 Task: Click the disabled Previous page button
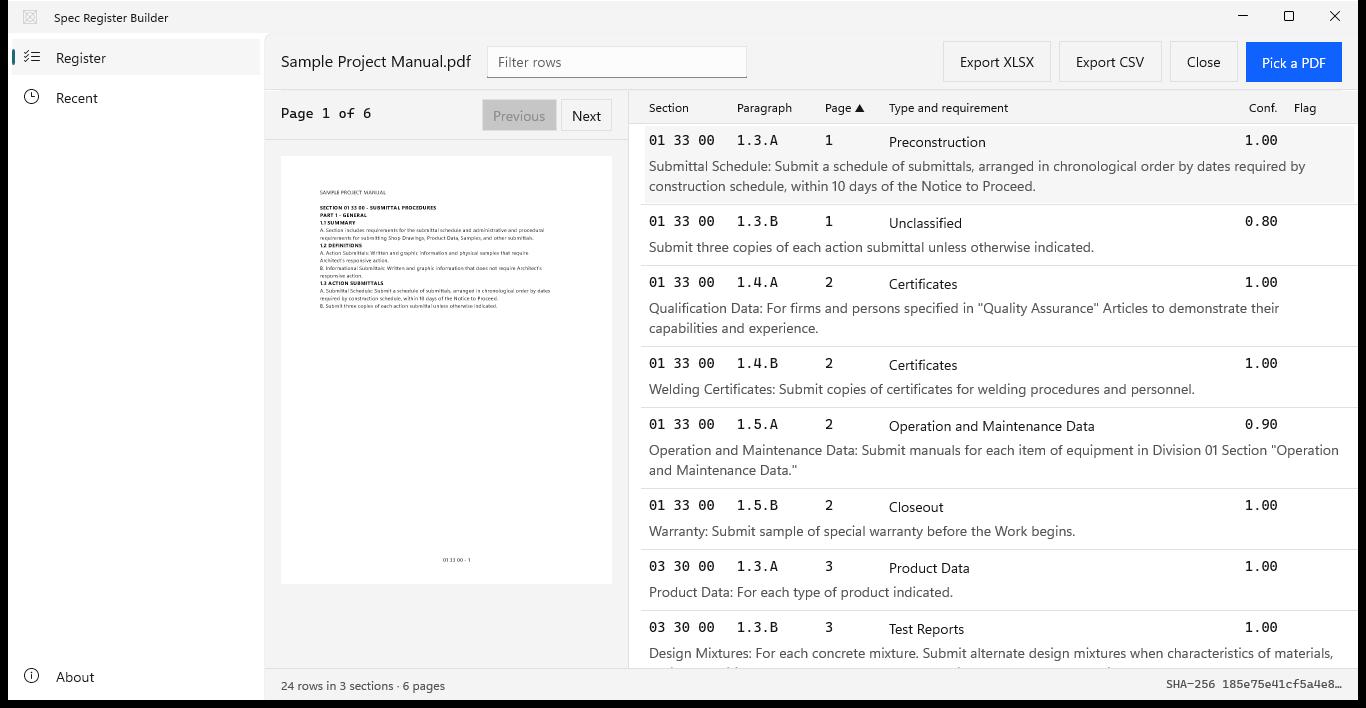519,115
